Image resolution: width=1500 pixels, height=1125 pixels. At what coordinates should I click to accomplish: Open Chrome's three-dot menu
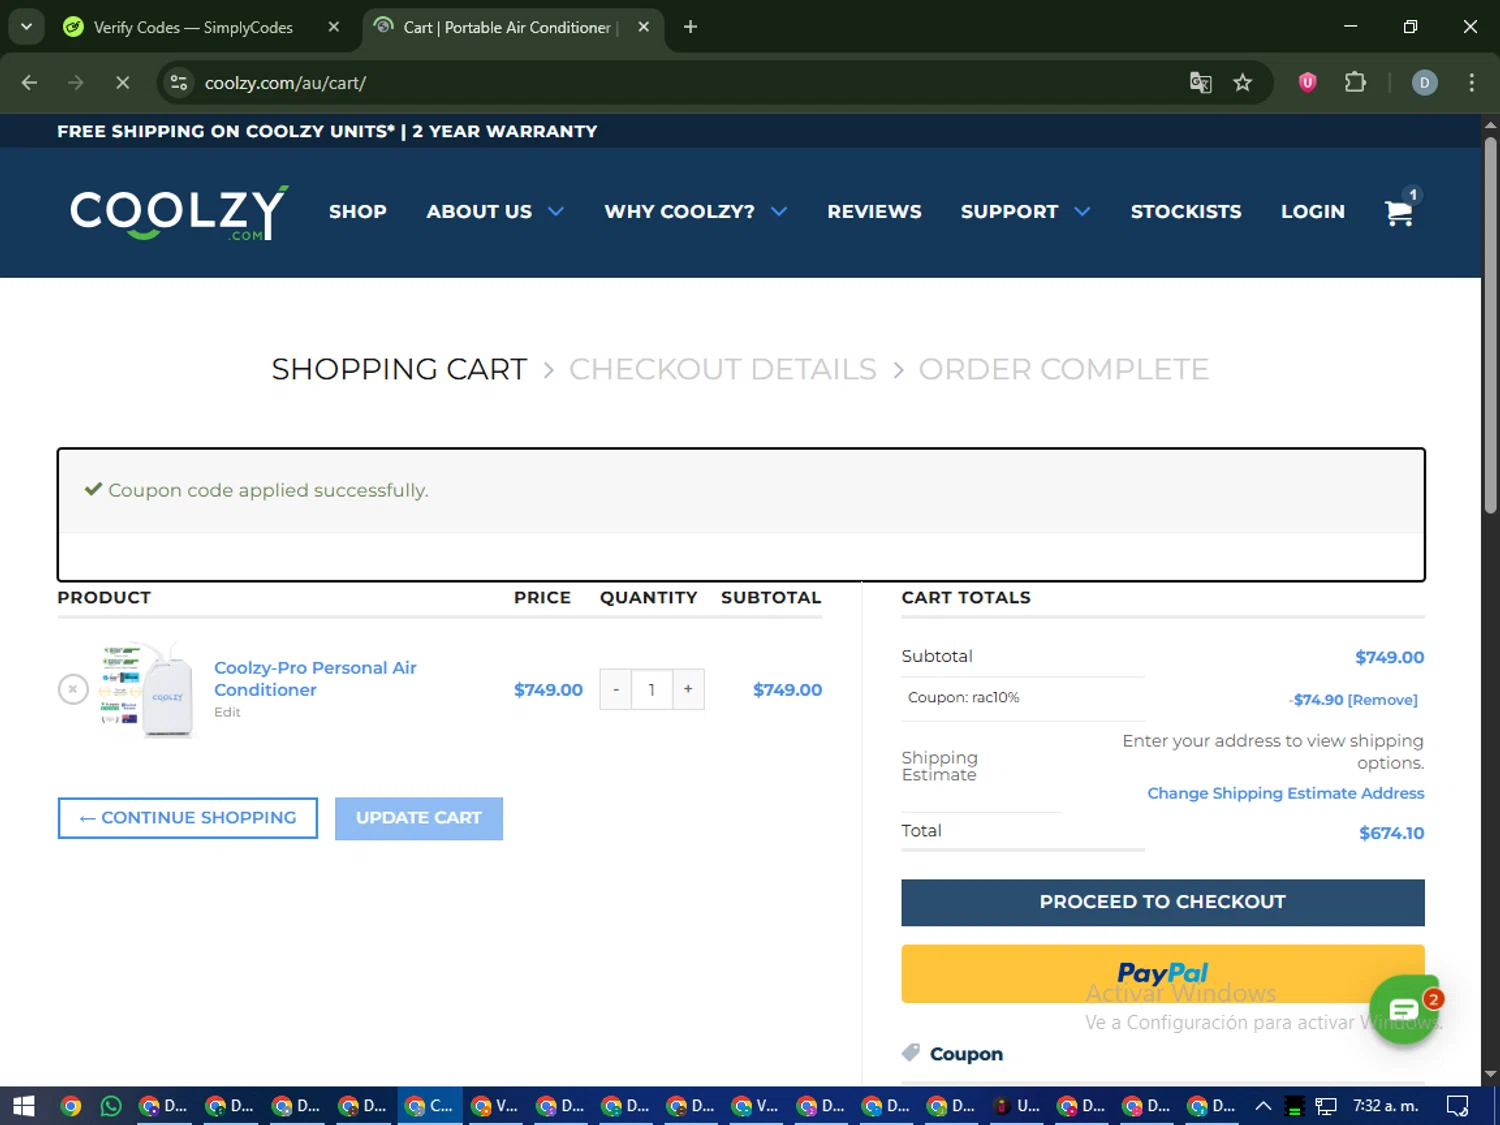coord(1471,83)
